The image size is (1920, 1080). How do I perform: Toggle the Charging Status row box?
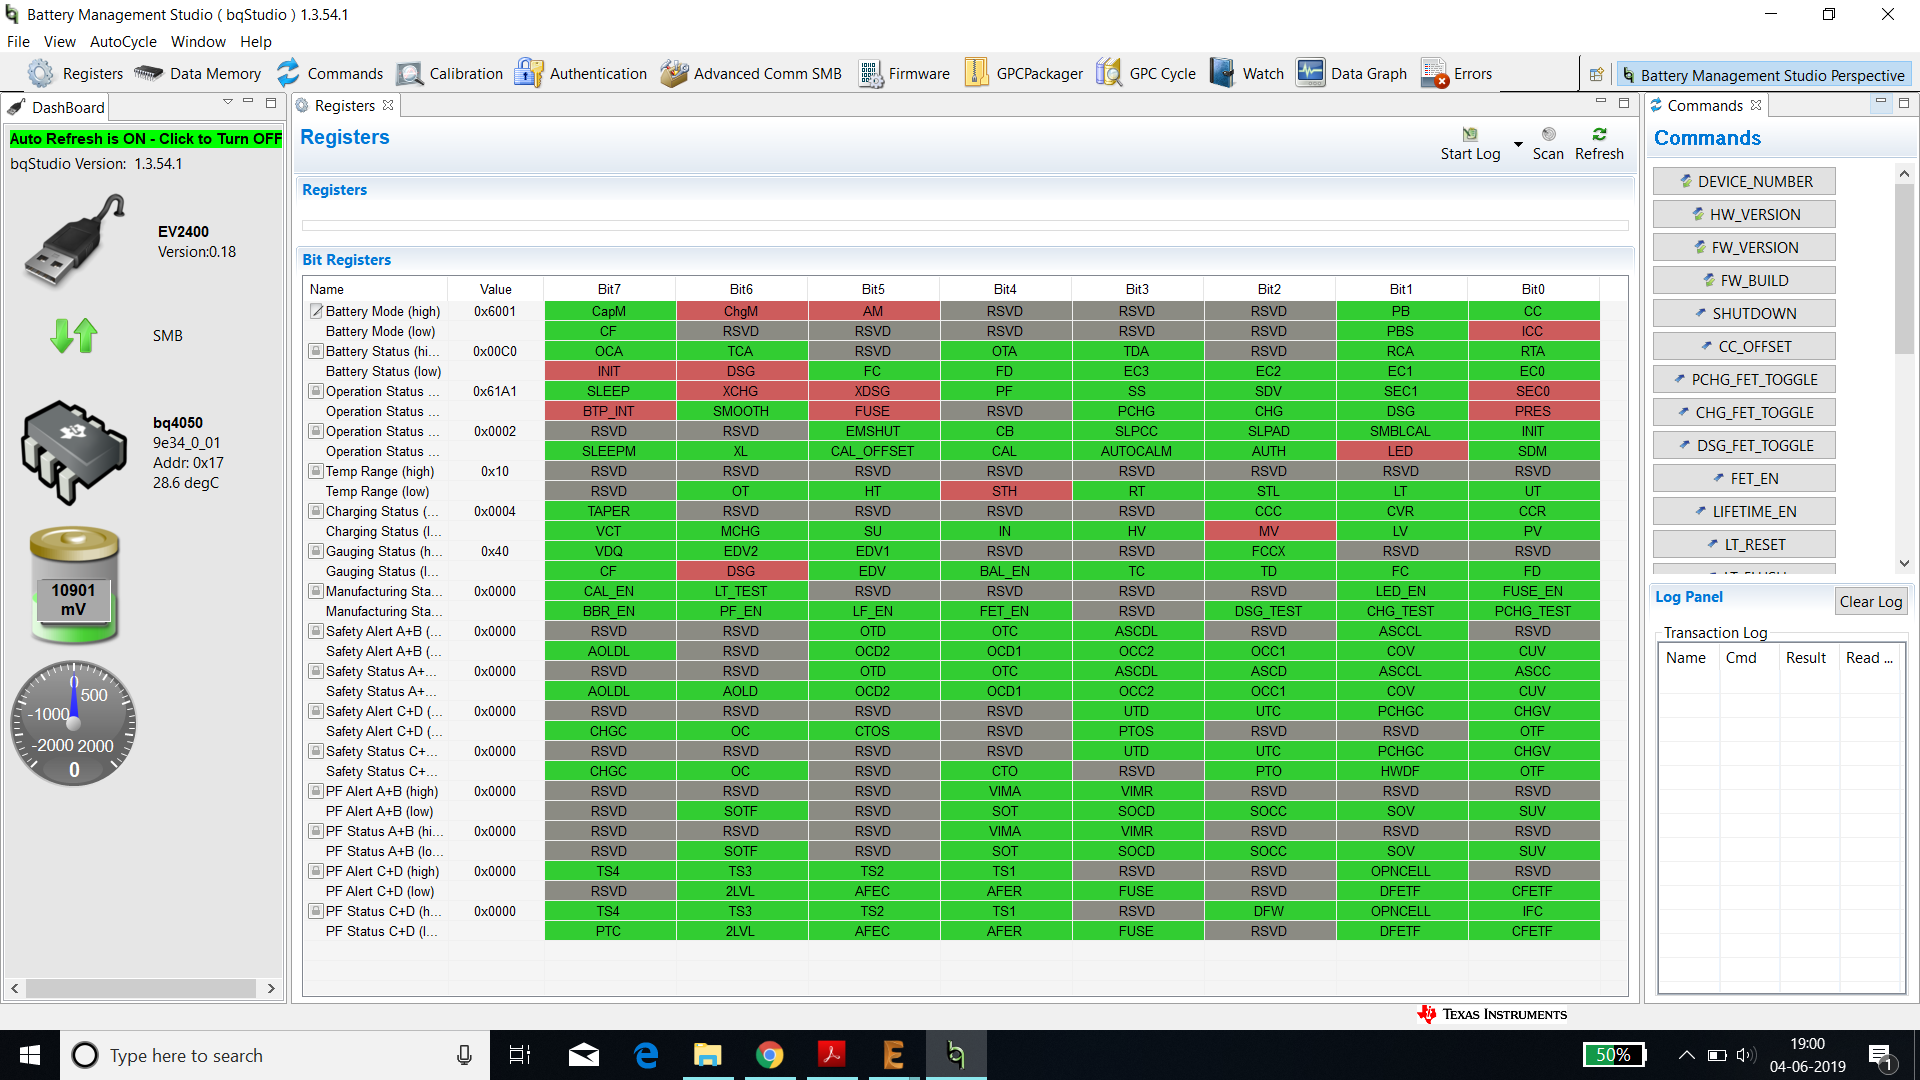316,511
